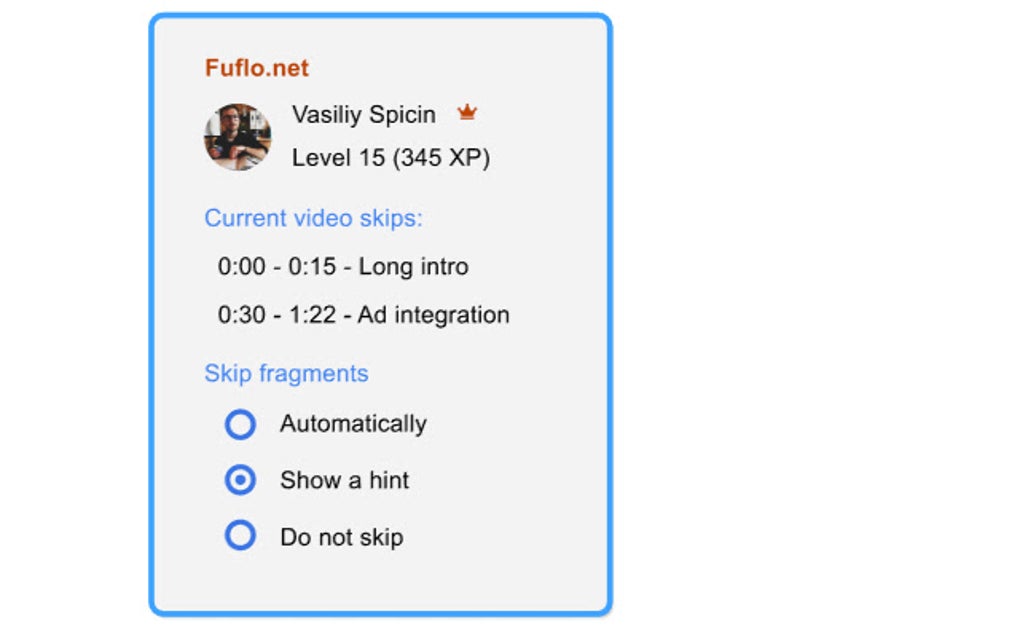Click the Automatically option label text
1020x638 pixels.
point(353,424)
